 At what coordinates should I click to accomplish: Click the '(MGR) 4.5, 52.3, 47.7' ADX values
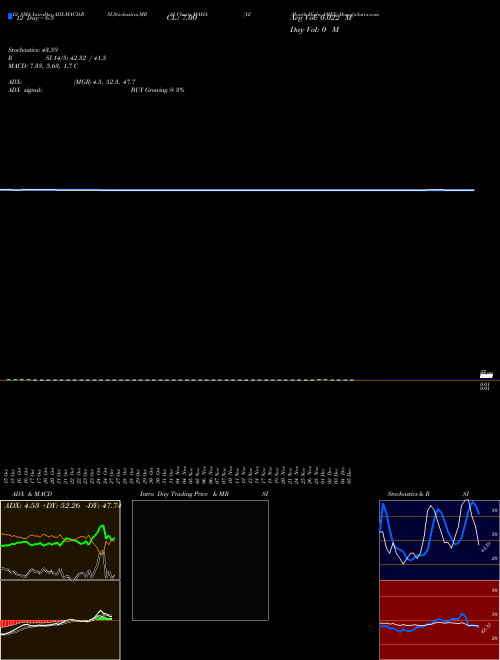(104, 82)
